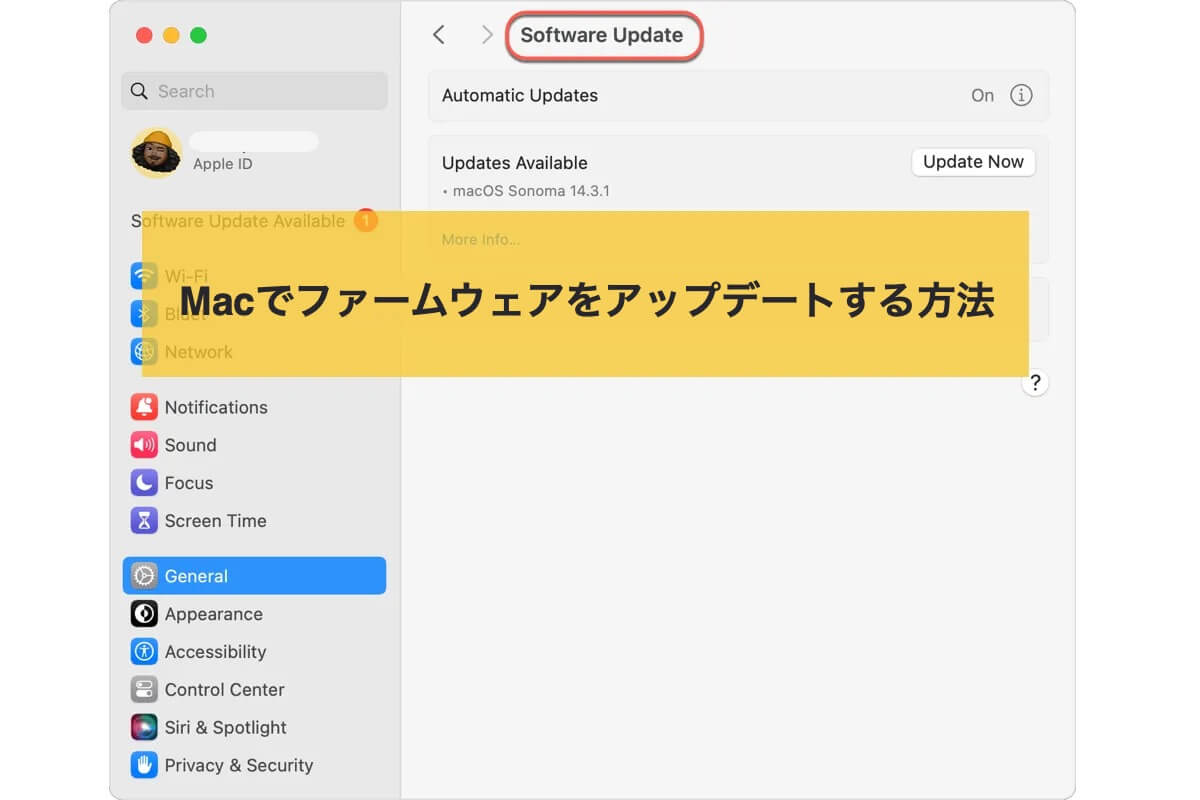
Task: Click inside the Search field
Action: point(254,91)
